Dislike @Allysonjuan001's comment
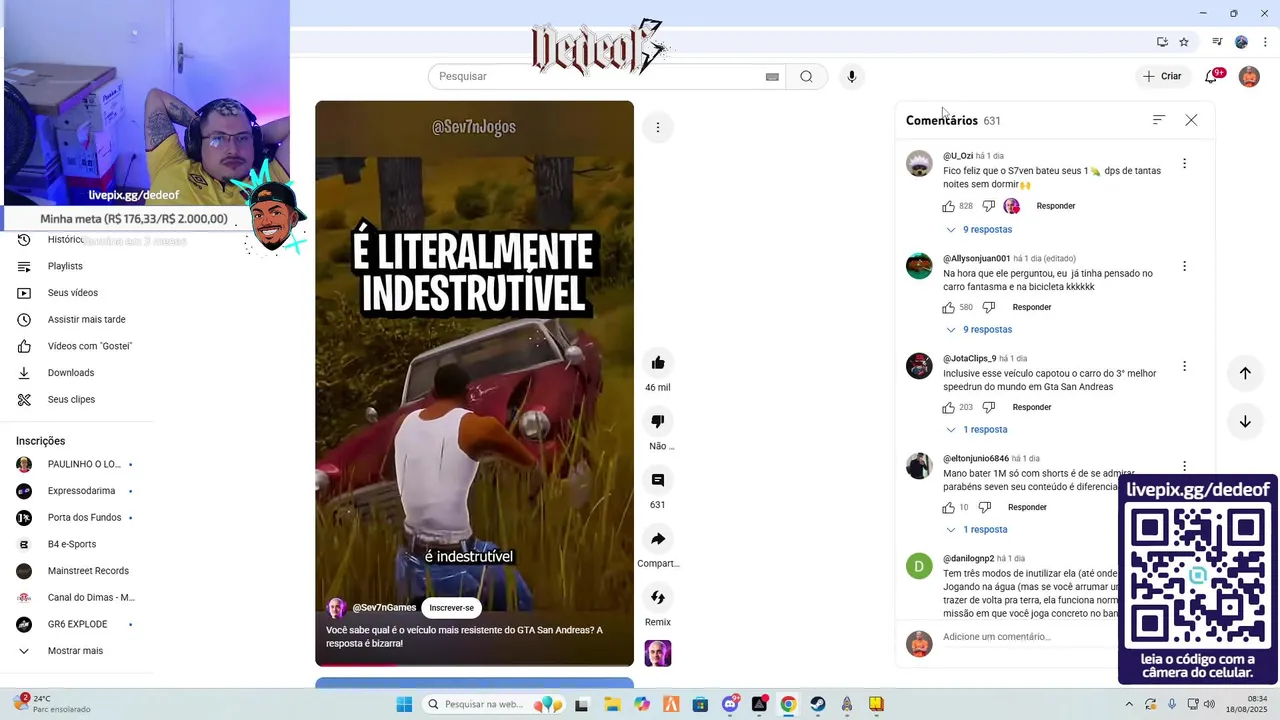This screenshot has height=720, width=1280. coord(988,307)
